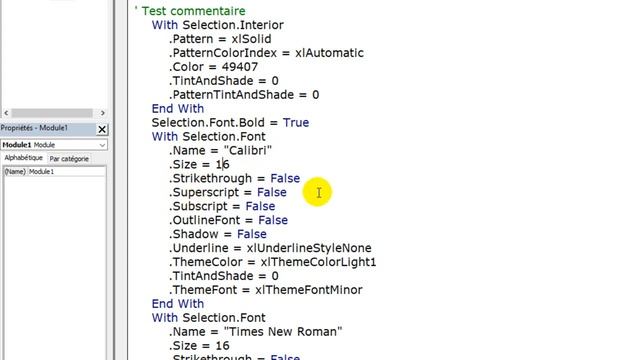Click the '.Shadow = False' line
This screenshot has height=360, width=640.
pos(218,234)
